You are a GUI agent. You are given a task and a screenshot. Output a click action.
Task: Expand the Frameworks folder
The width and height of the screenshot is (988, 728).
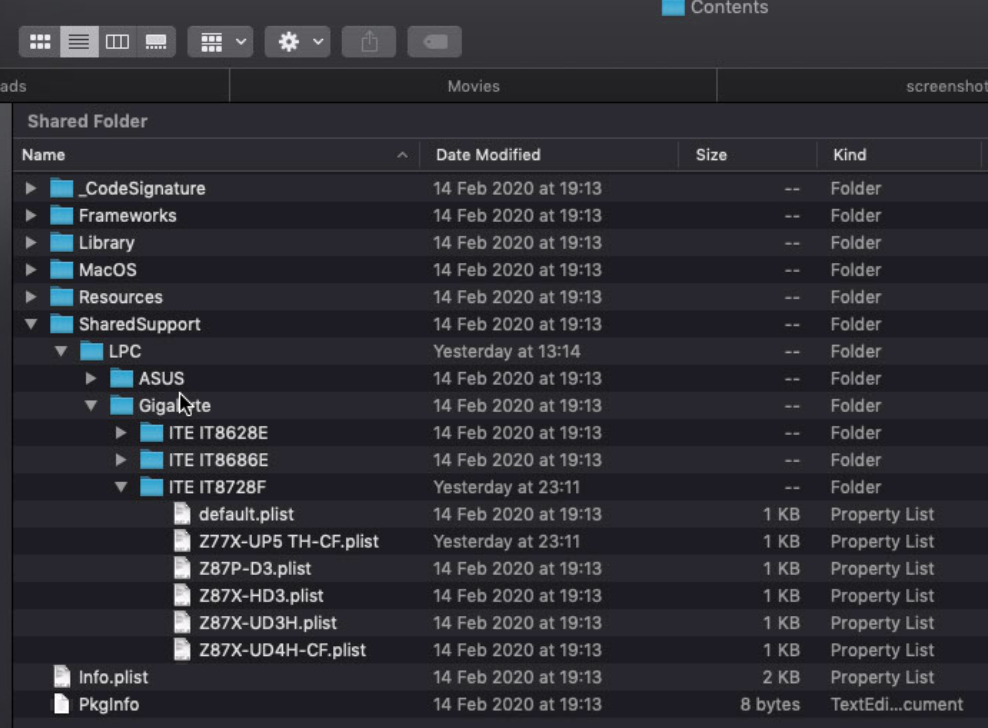[30, 215]
